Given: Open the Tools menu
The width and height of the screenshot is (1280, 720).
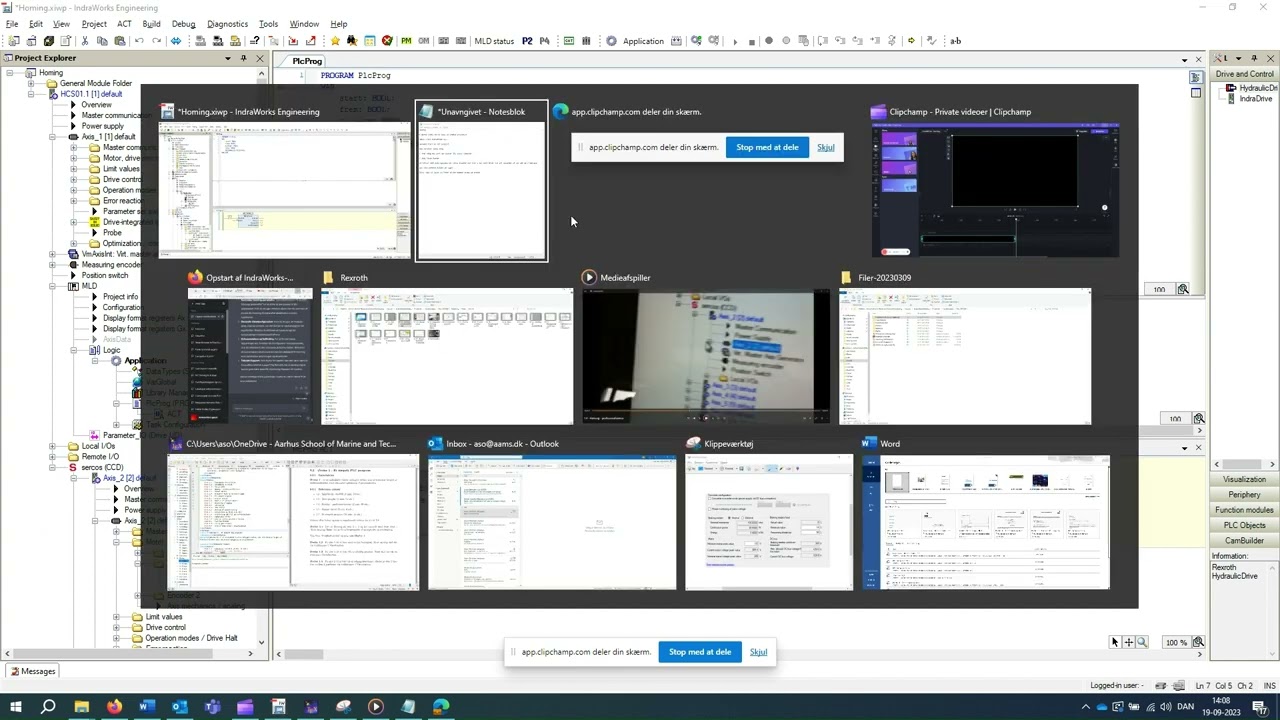Looking at the screenshot, I should tap(268, 24).
